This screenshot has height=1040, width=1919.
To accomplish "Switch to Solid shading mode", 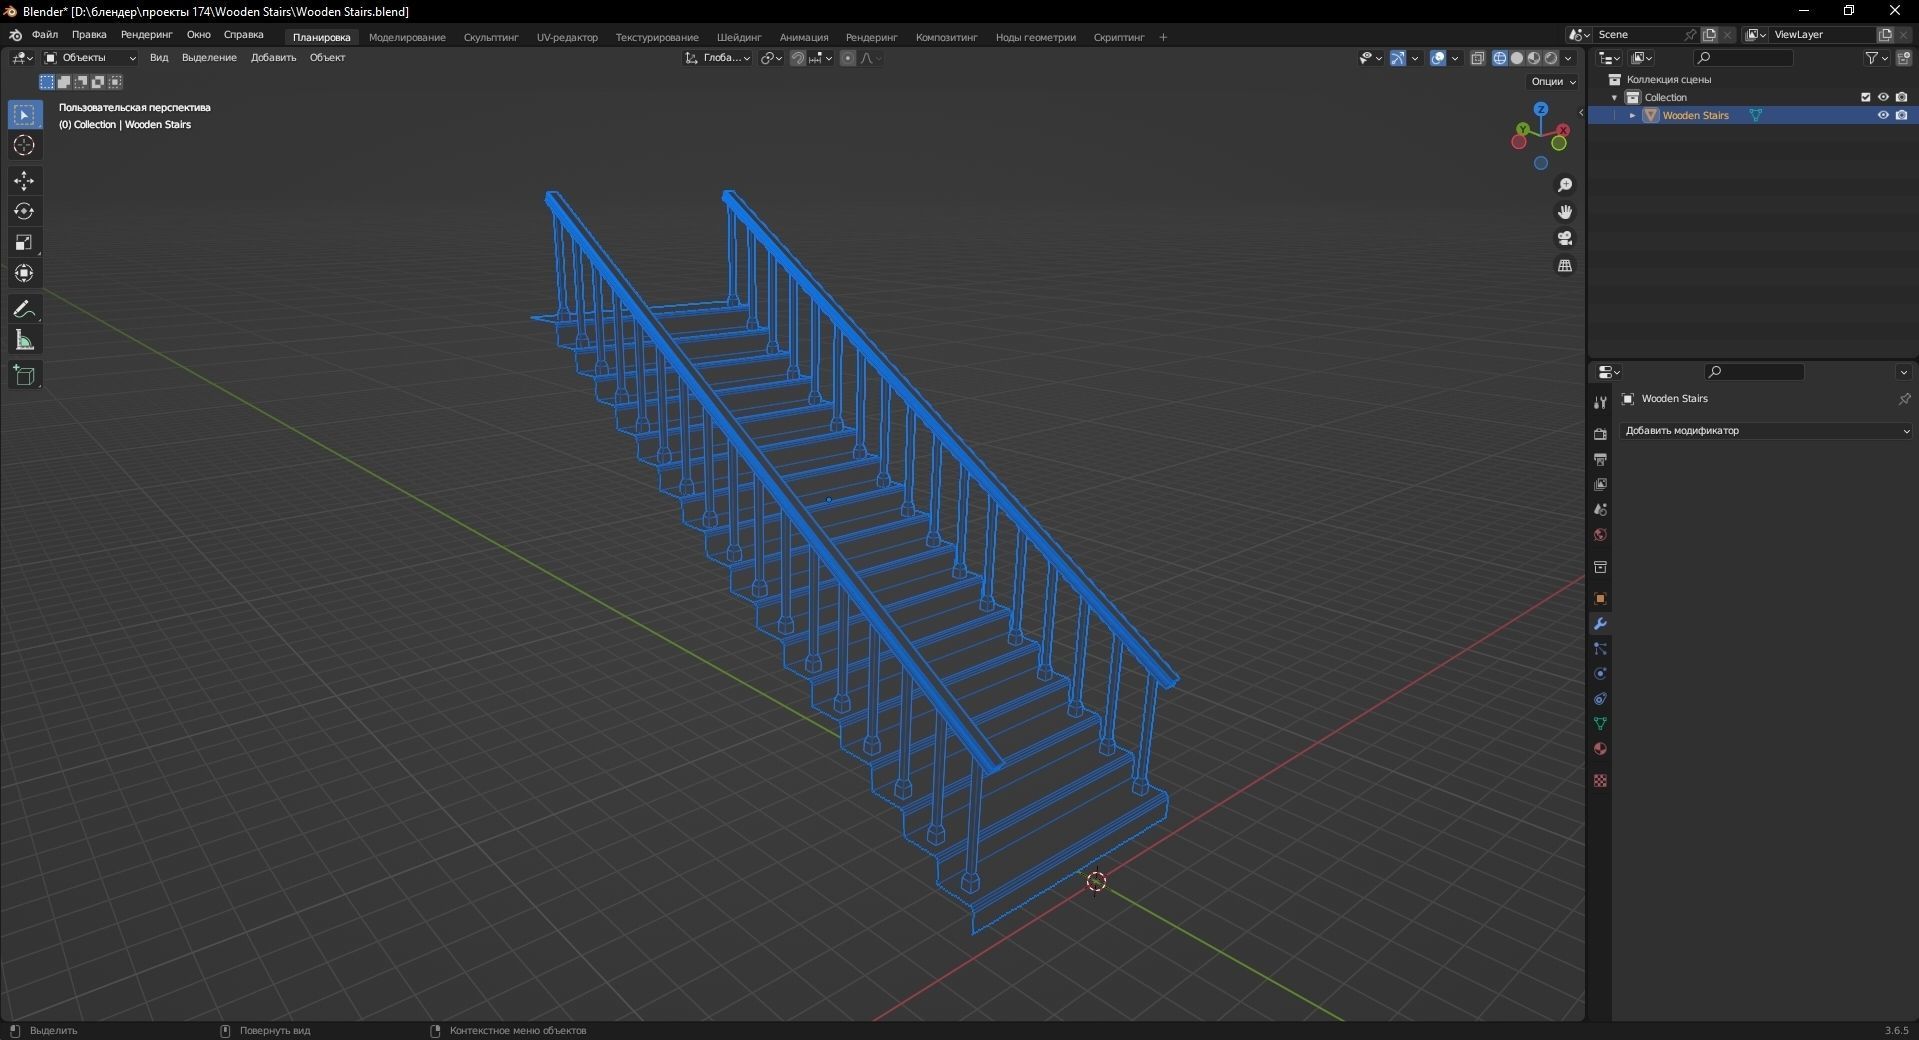I will tap(1517, 58).
